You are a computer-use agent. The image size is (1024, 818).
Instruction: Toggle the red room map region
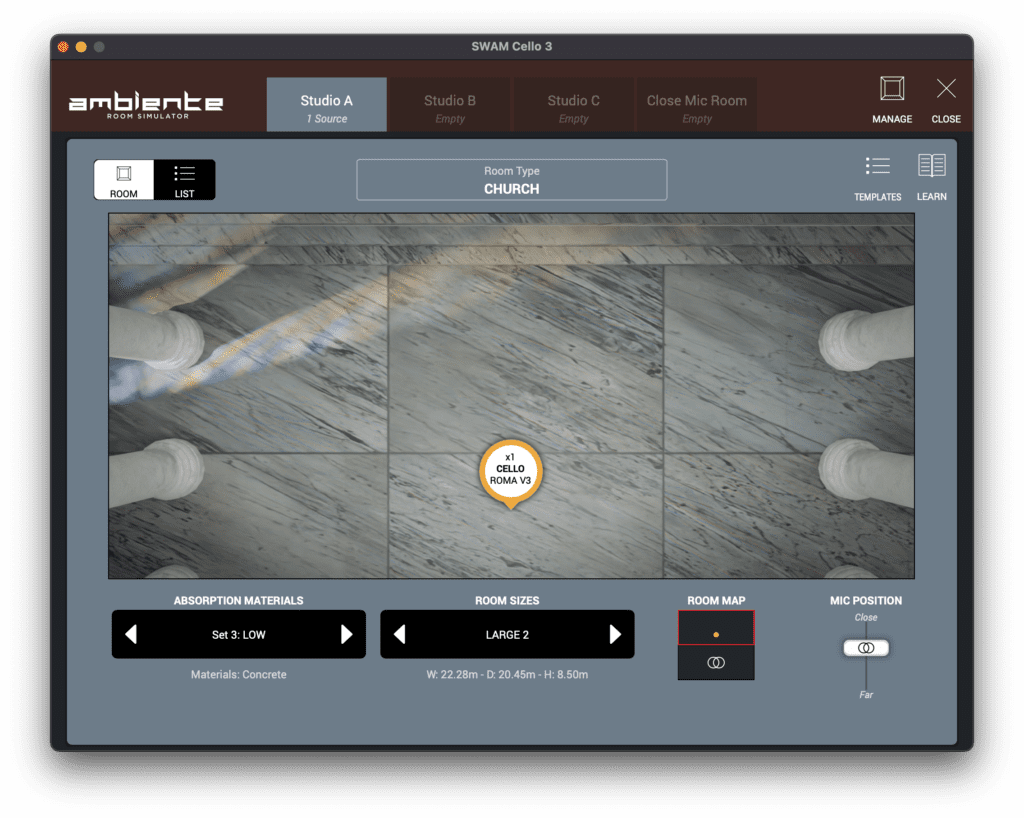[x=716, y=627]
